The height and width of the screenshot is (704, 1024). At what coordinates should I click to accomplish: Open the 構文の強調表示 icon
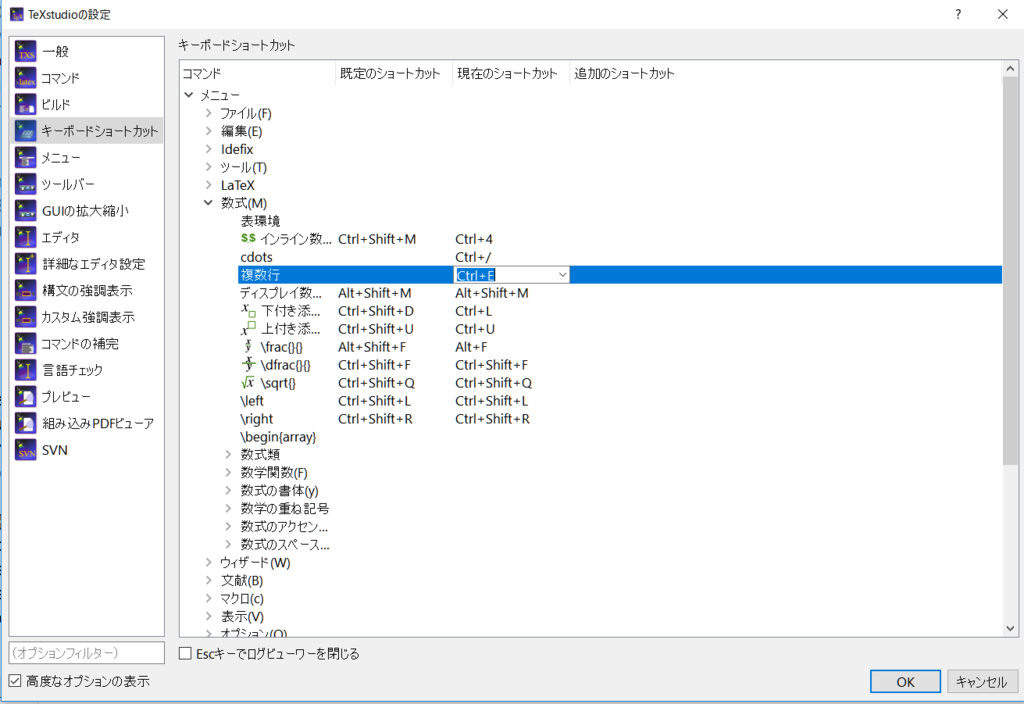tap(25, 290)
